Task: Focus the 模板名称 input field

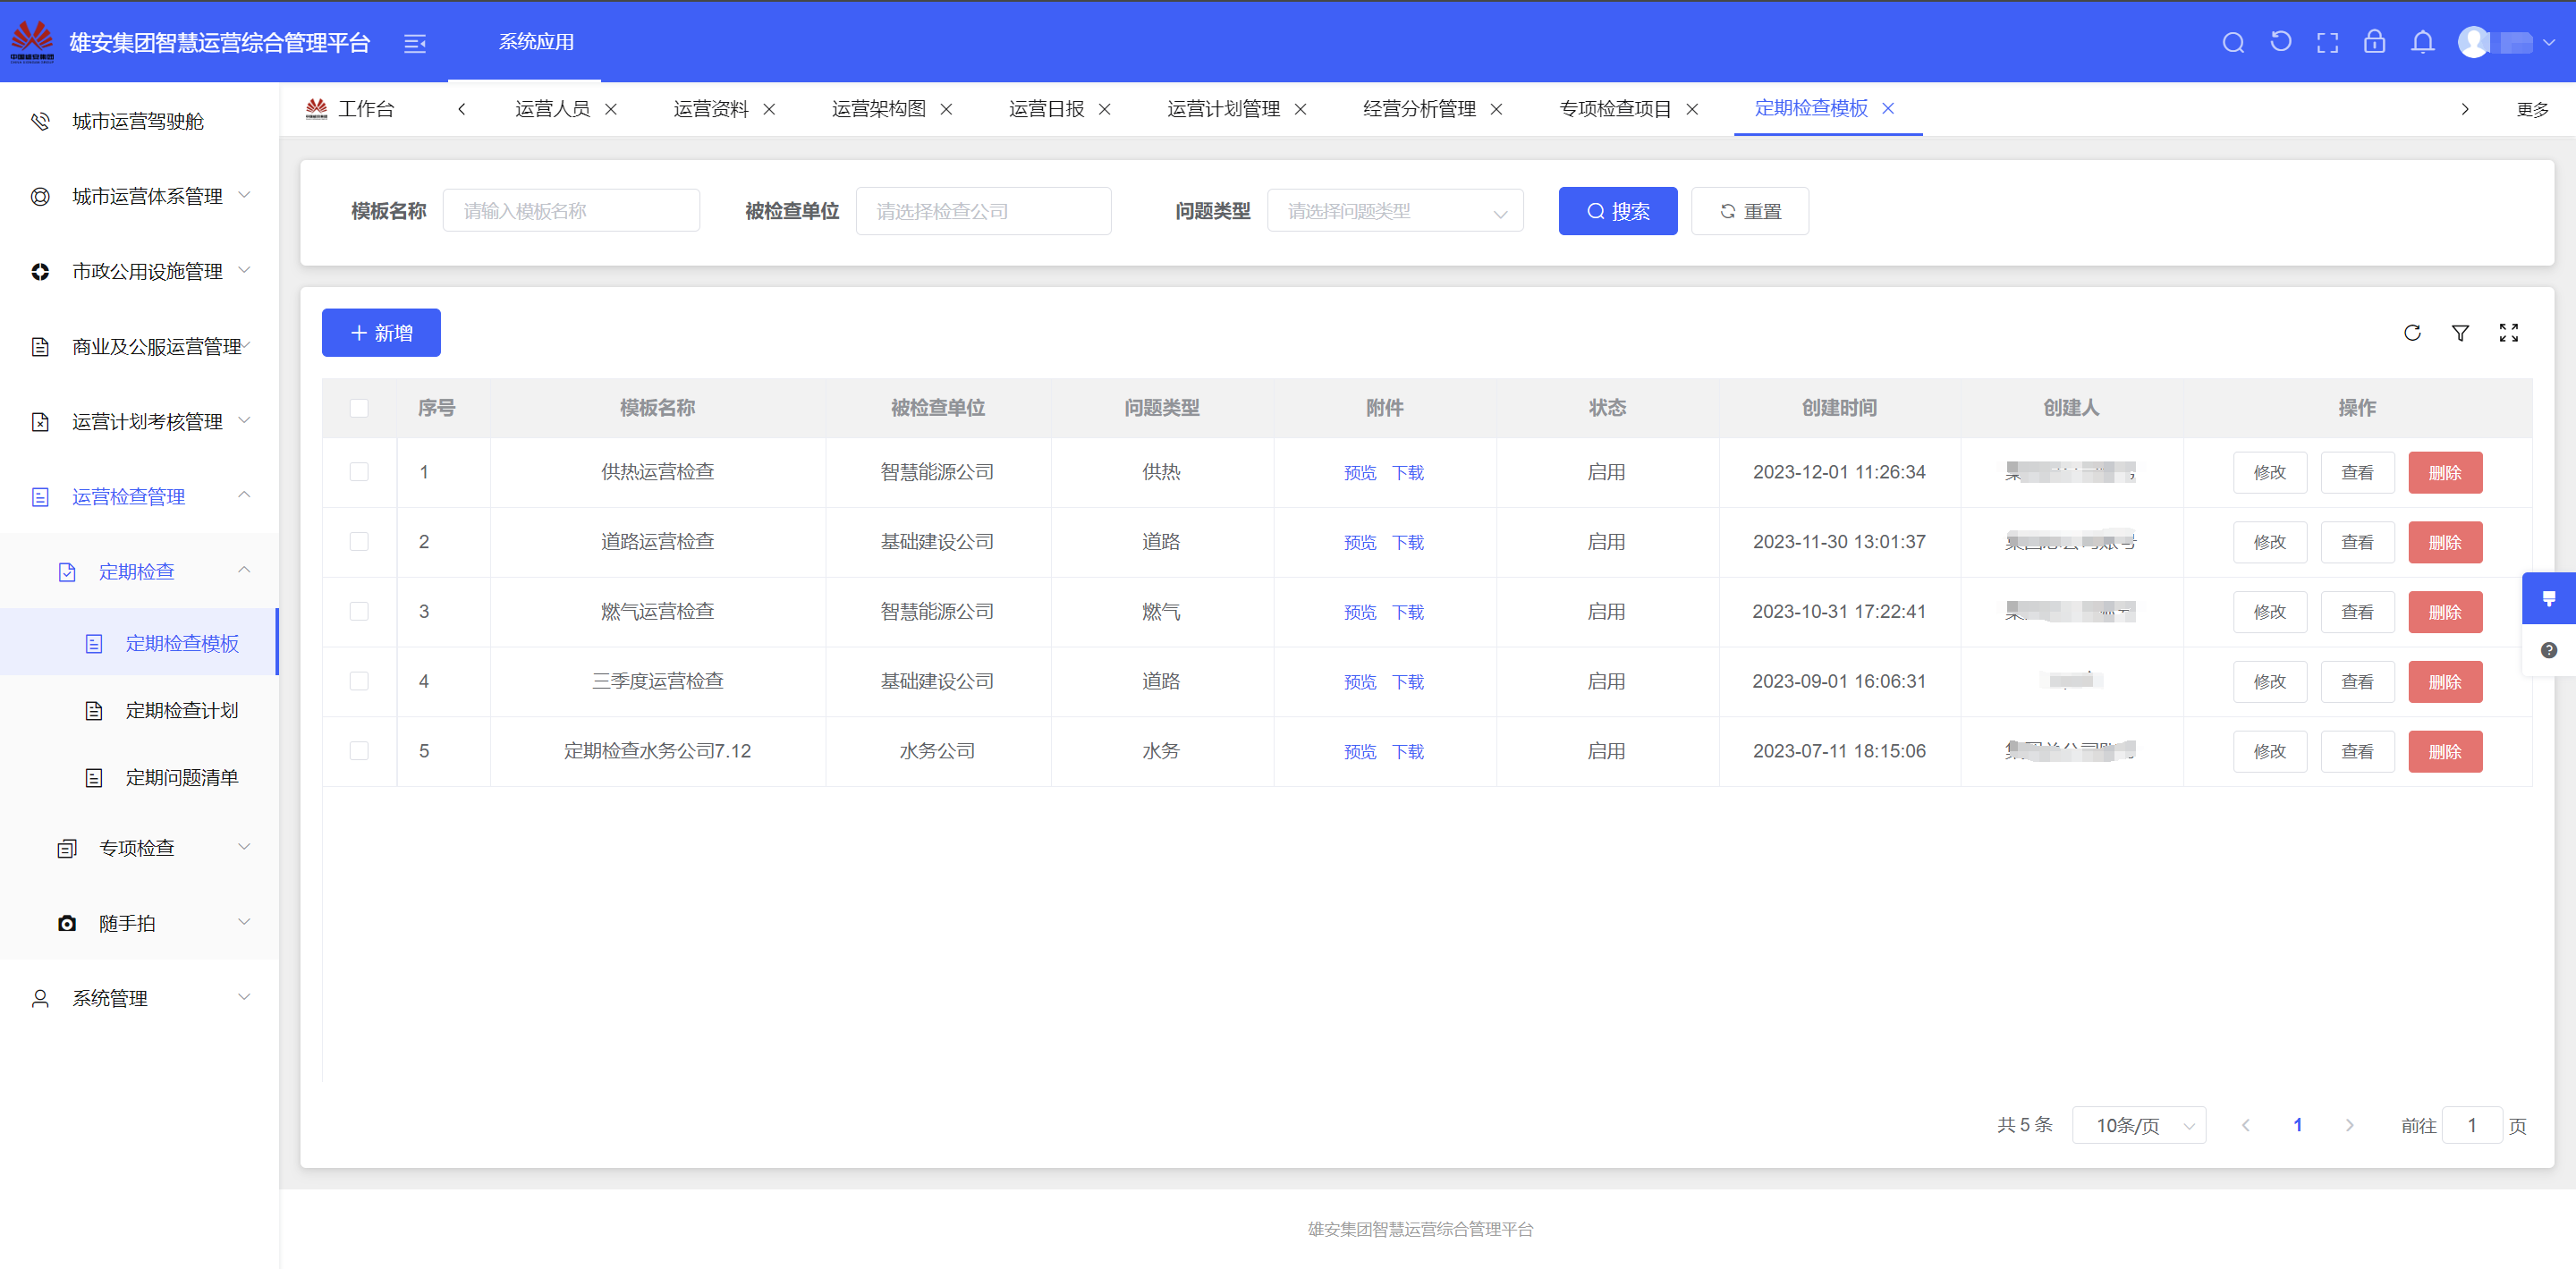Action: 571,211
